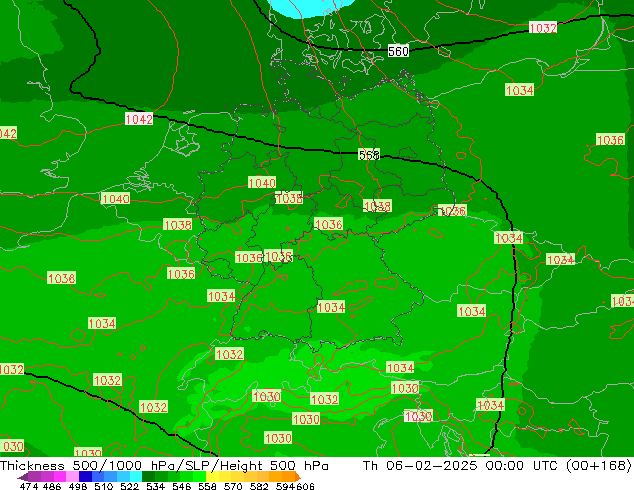
Task: Select the pale pink legend swatch above 498
Action: (72, 476)
